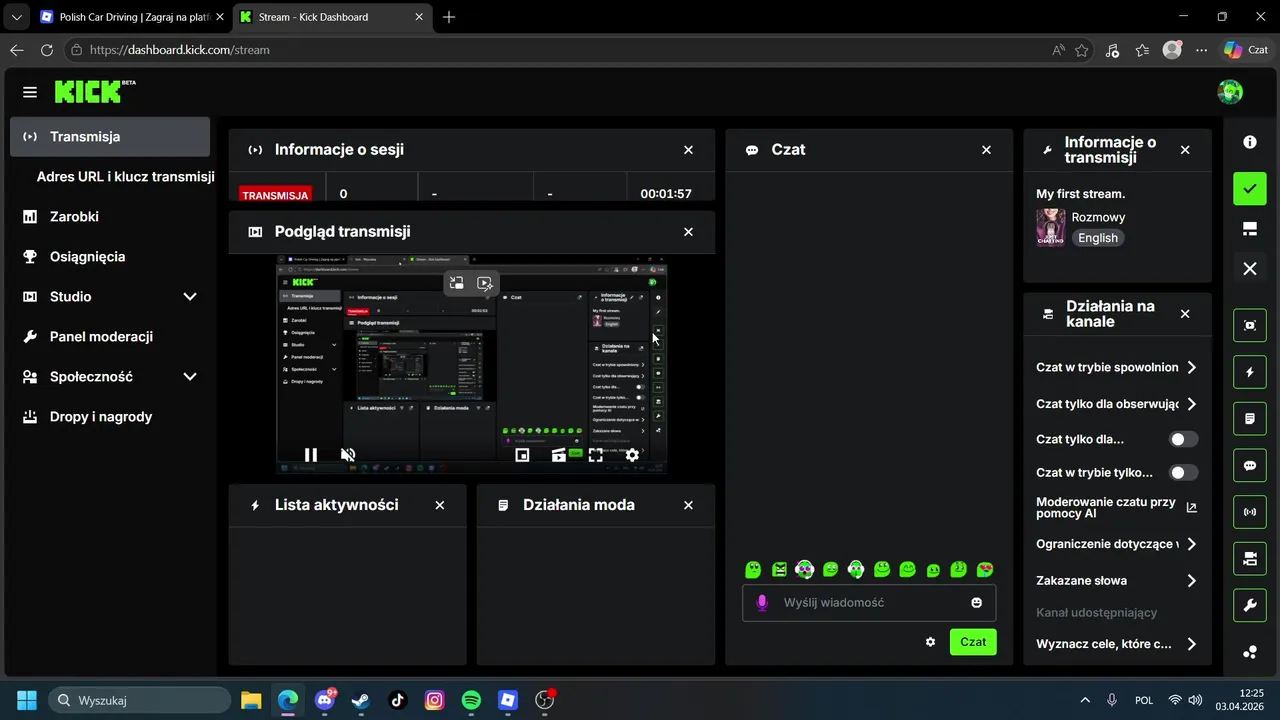Image resolution: width=1280 pixels, height=720 pixels.
Task: Close the Informacje o transmisji panel
Action: 1185,150
